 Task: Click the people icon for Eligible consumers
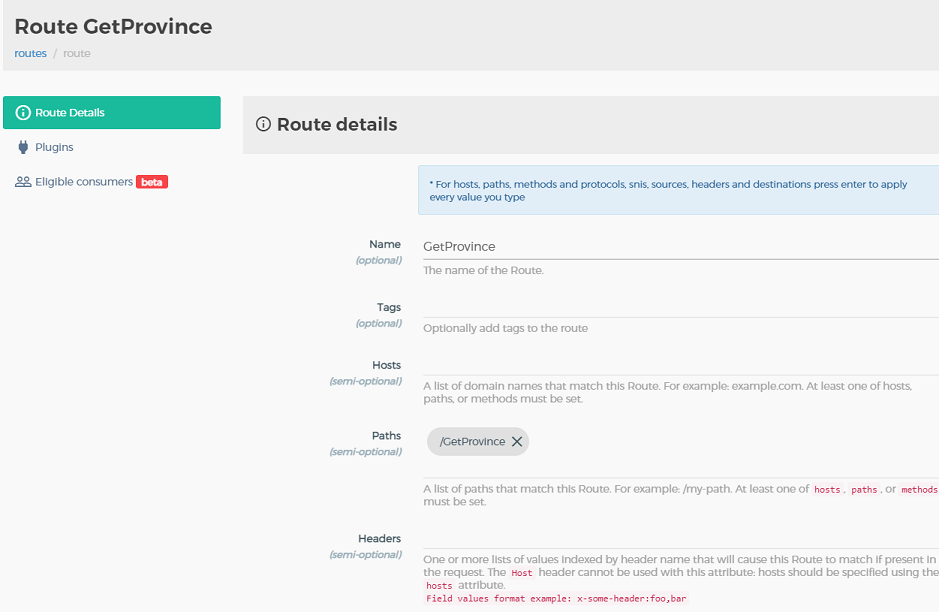(x=23, y=182)
